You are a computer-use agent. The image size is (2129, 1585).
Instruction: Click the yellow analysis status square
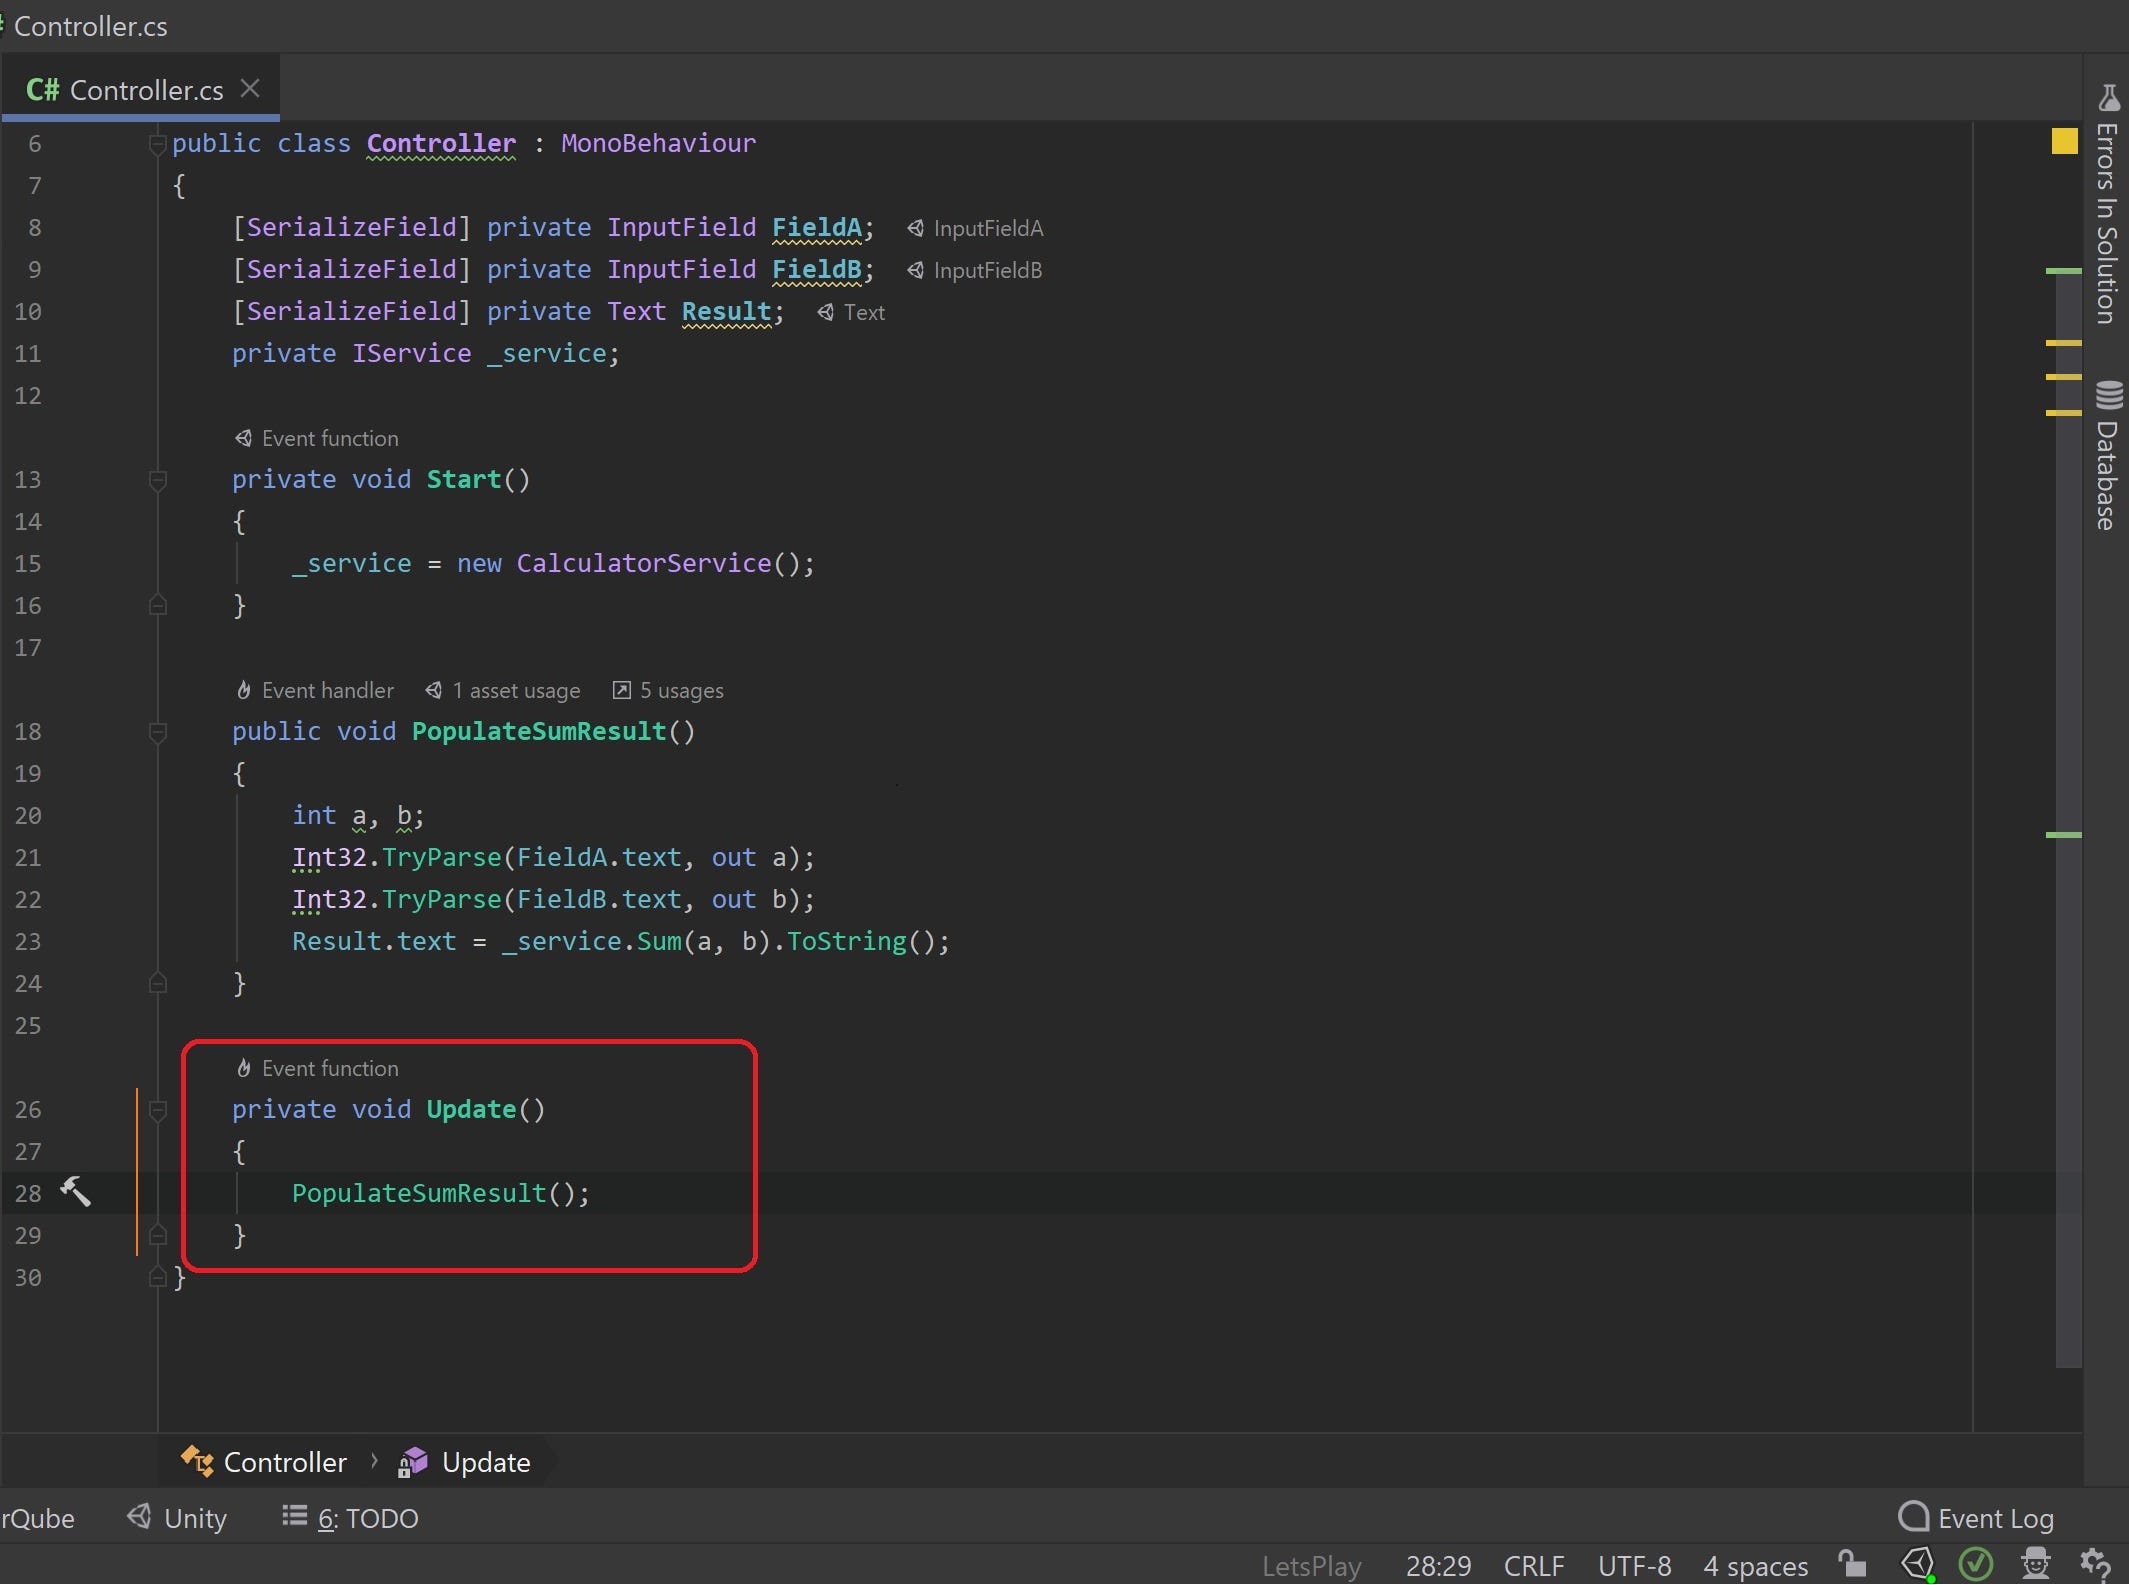tap(2064, 142)
